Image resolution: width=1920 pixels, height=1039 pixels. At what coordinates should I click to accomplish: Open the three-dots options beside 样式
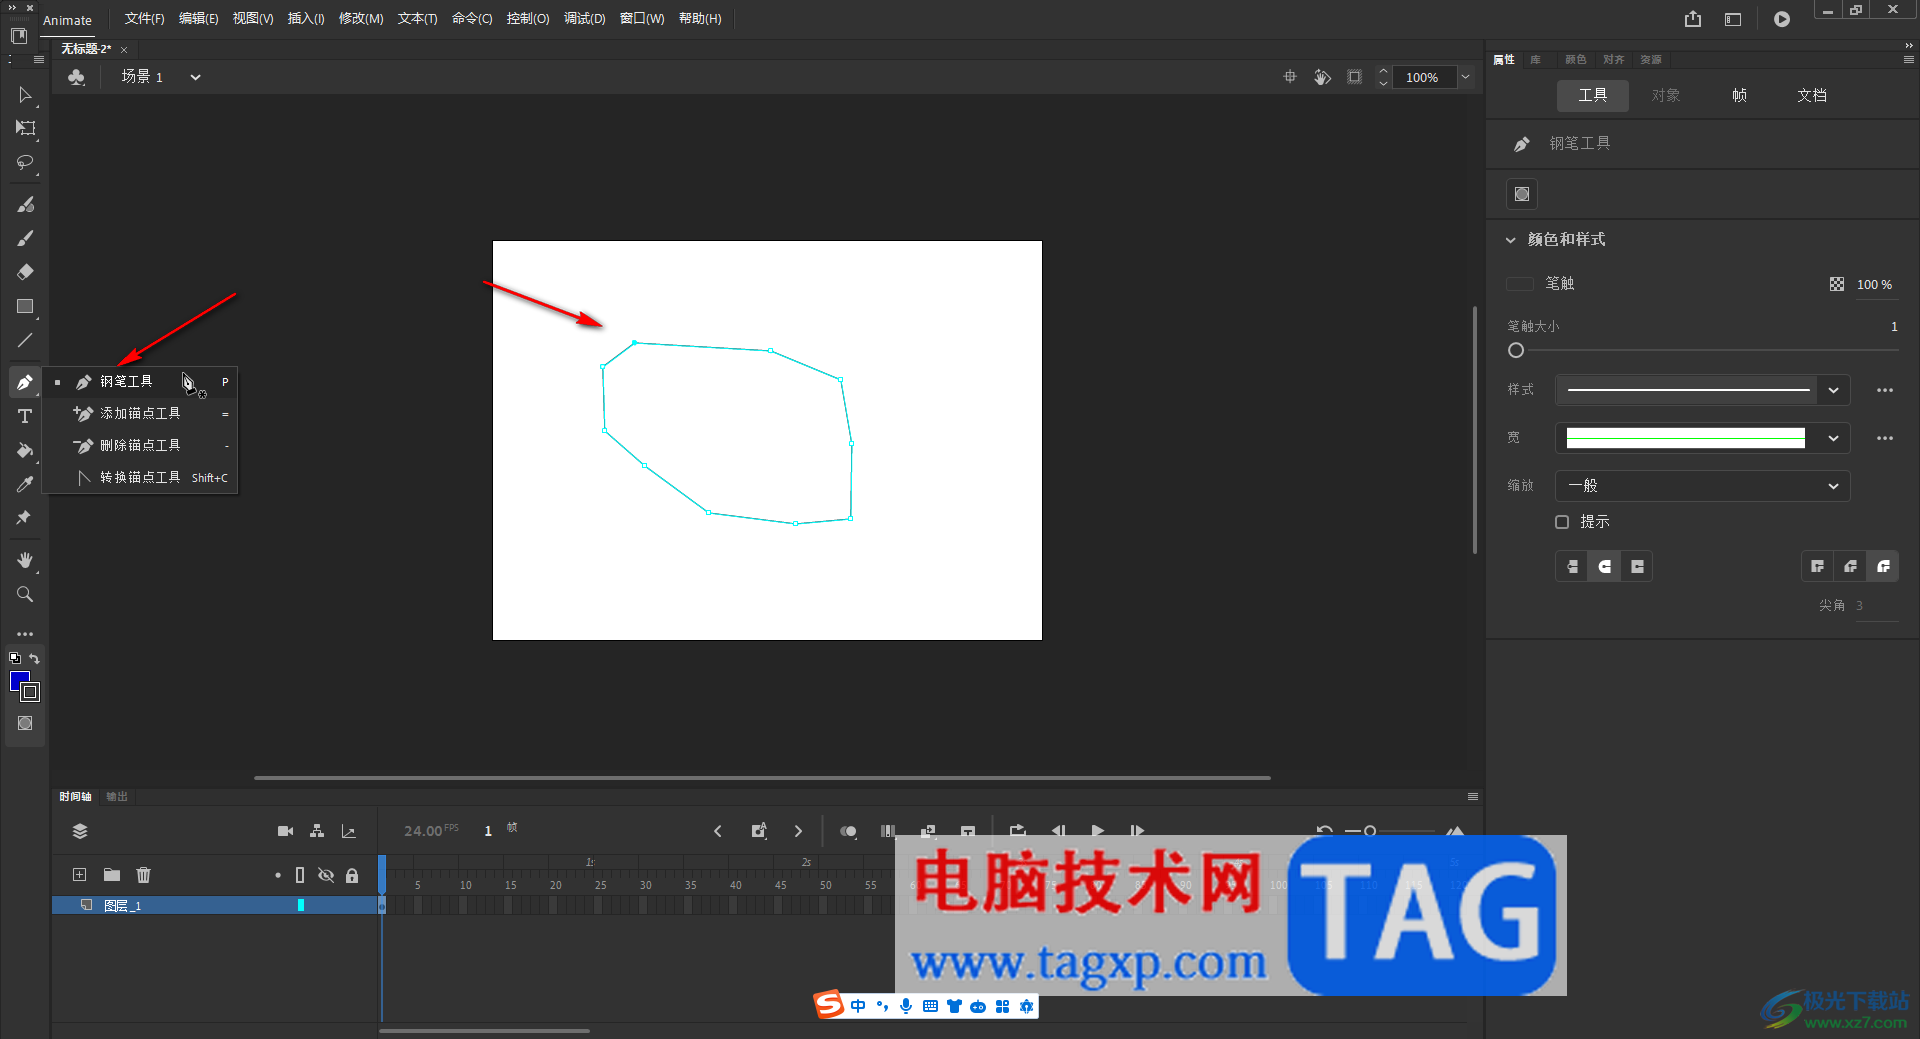click(x=1885, y=390)
